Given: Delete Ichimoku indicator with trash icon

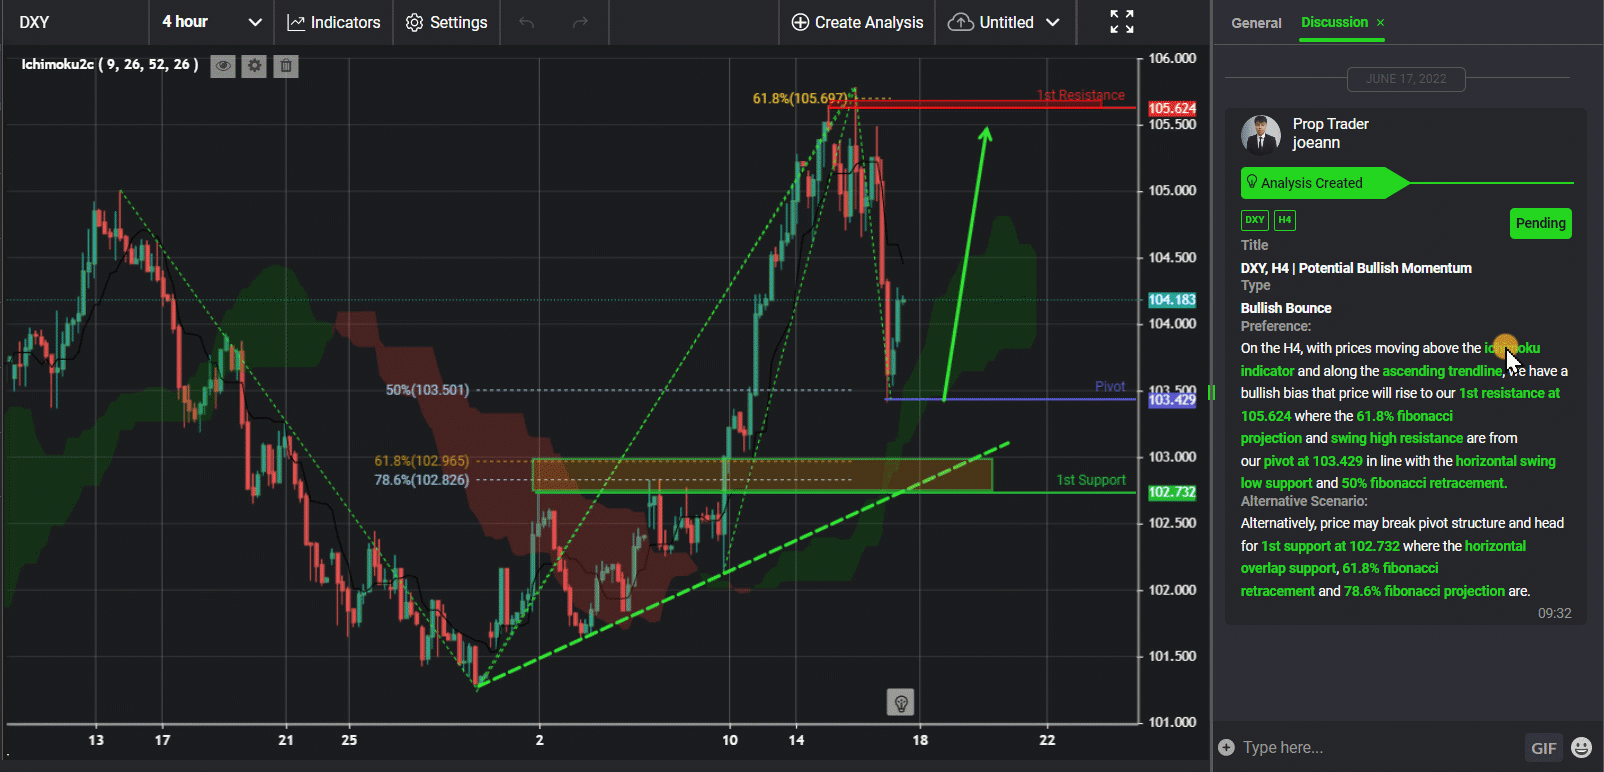Looking at the screenshot, I should (286, 66).
